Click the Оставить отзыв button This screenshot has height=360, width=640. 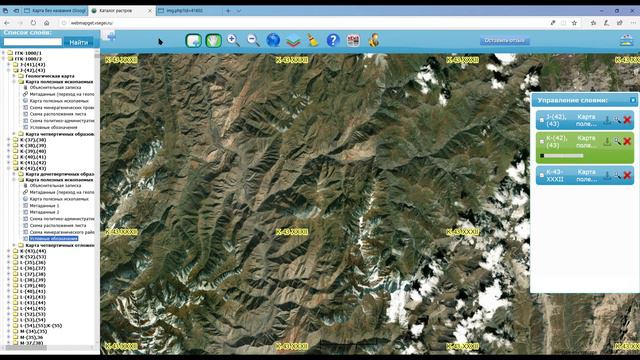(x=504, y=40)
